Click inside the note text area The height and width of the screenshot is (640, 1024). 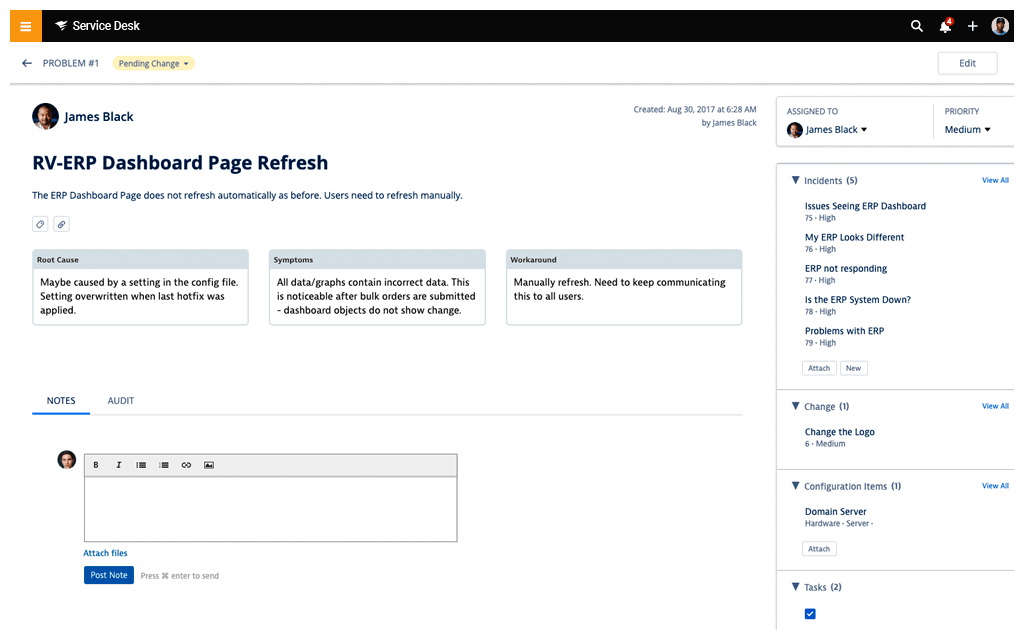point(270,508)
